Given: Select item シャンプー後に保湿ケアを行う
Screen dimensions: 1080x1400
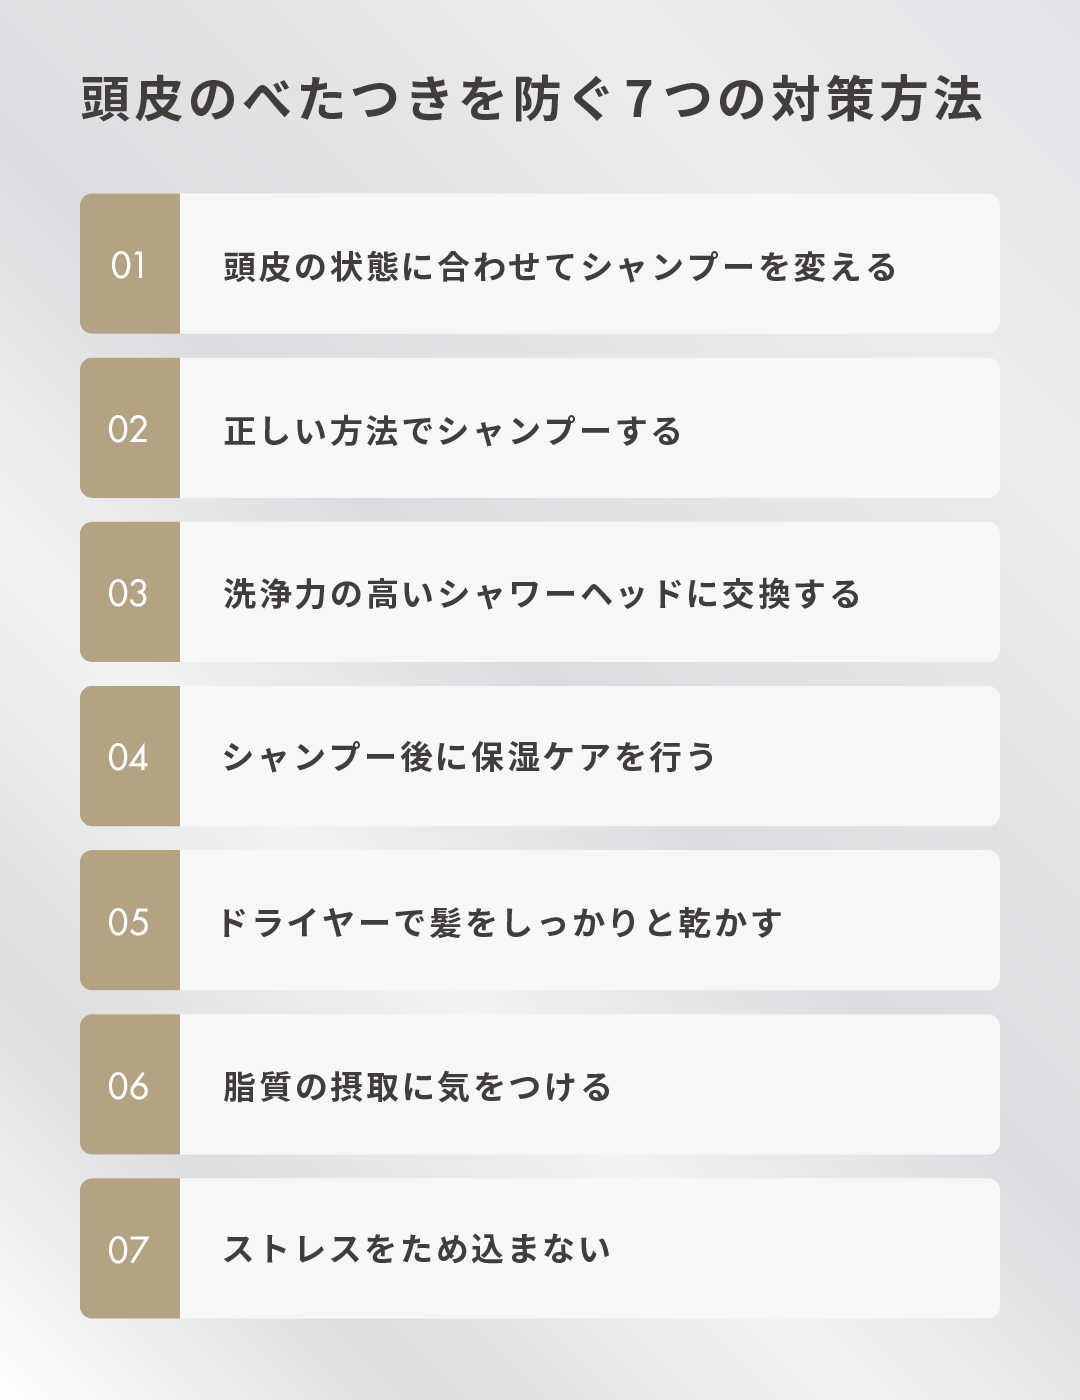Looking at the screenshot, I should pos(540,756).
